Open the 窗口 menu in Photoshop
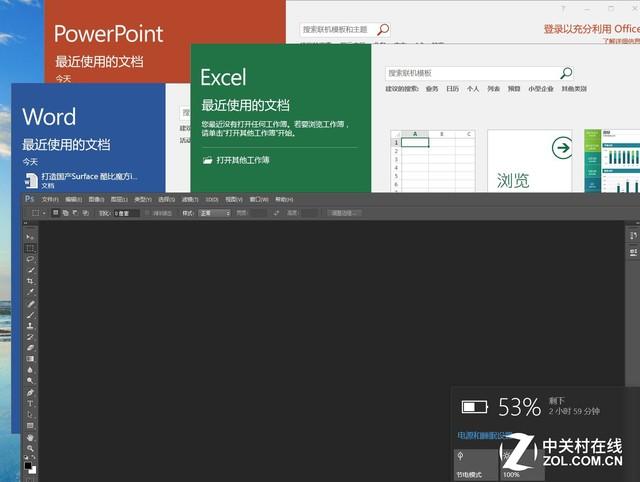 (259, 200)
